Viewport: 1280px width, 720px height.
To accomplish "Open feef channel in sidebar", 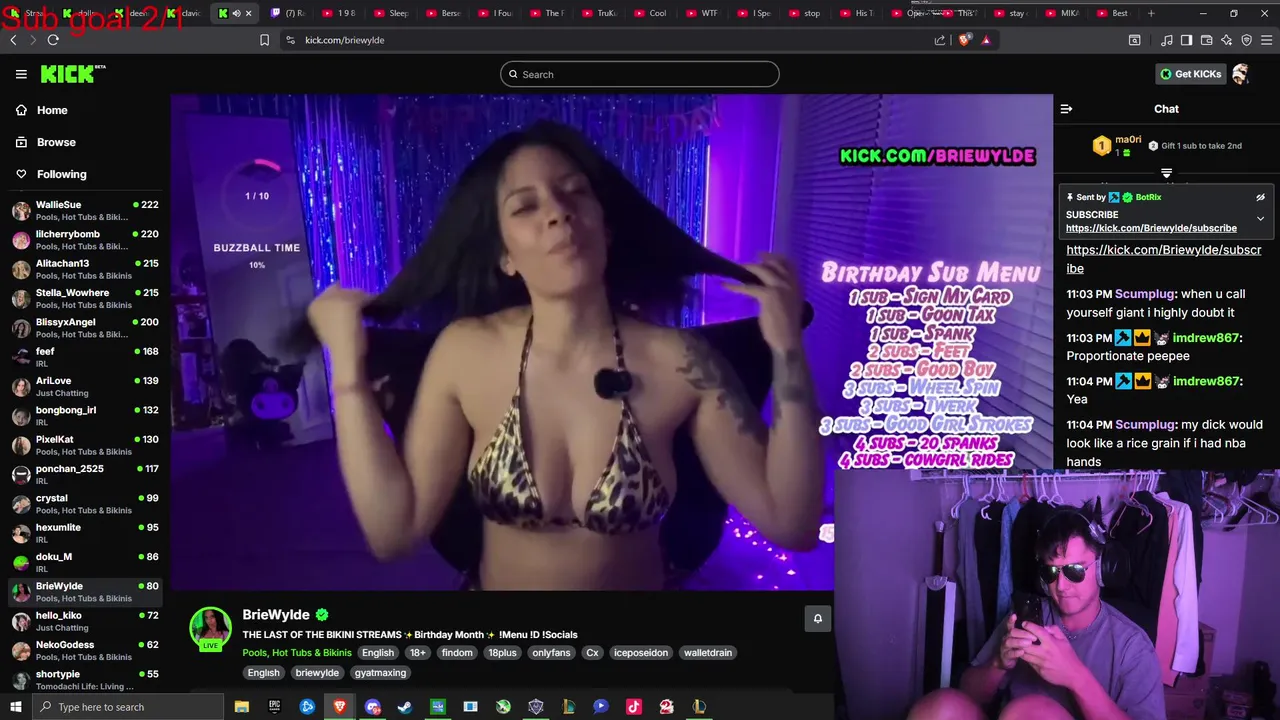I will [85, 357].
